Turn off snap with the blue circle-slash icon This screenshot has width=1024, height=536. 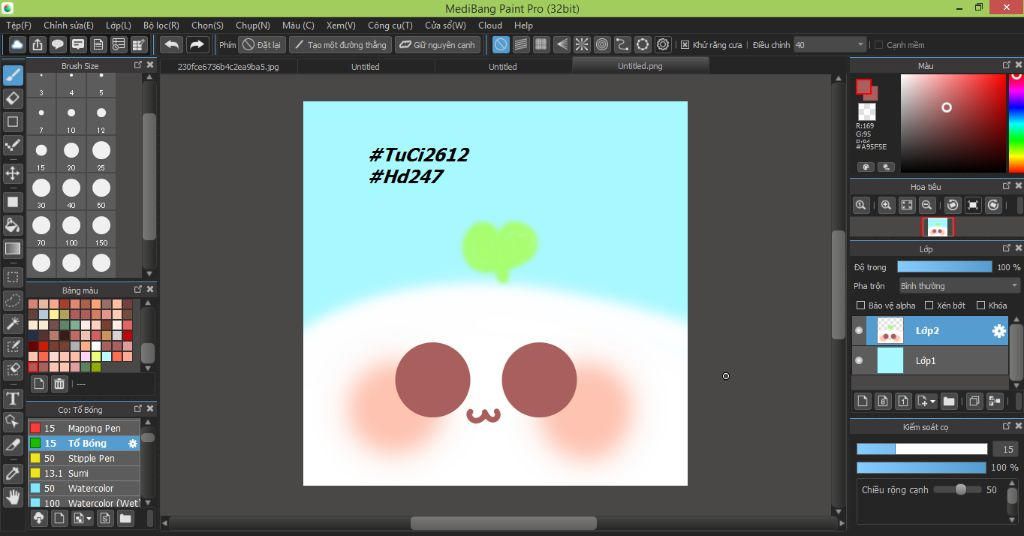click(x=500, y=44)
